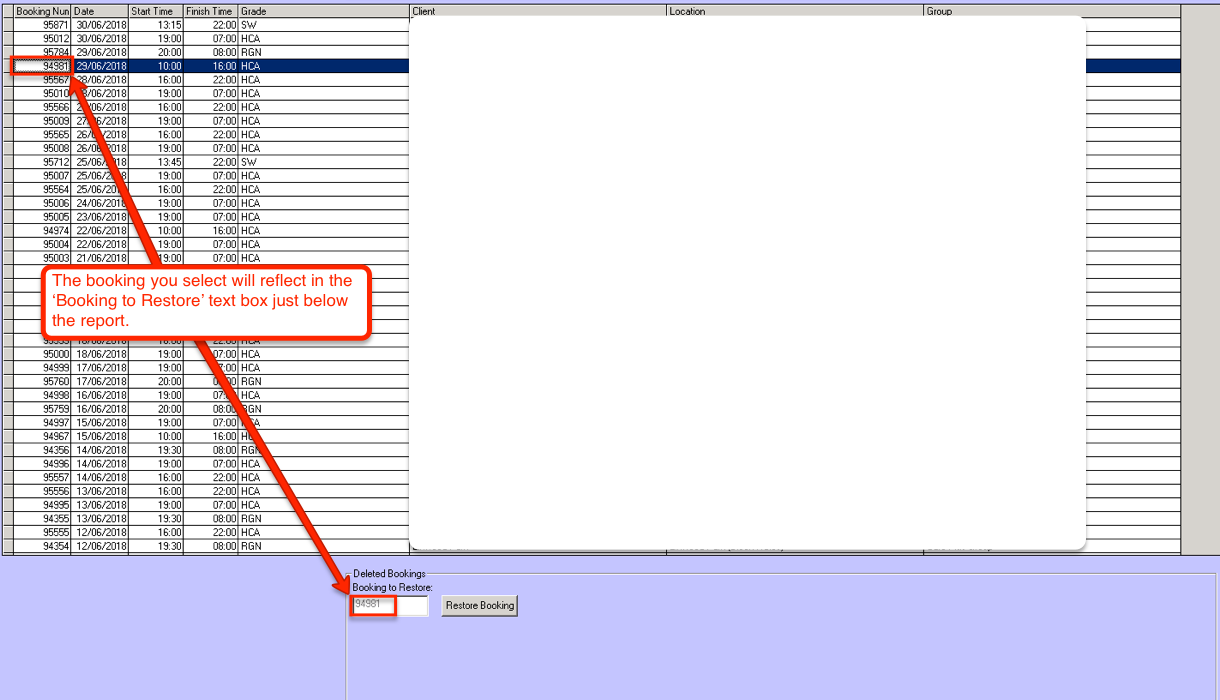Viewport: 1220px width, 700px height.
Task: Click the Group column header
Action: coord(1050,11)
